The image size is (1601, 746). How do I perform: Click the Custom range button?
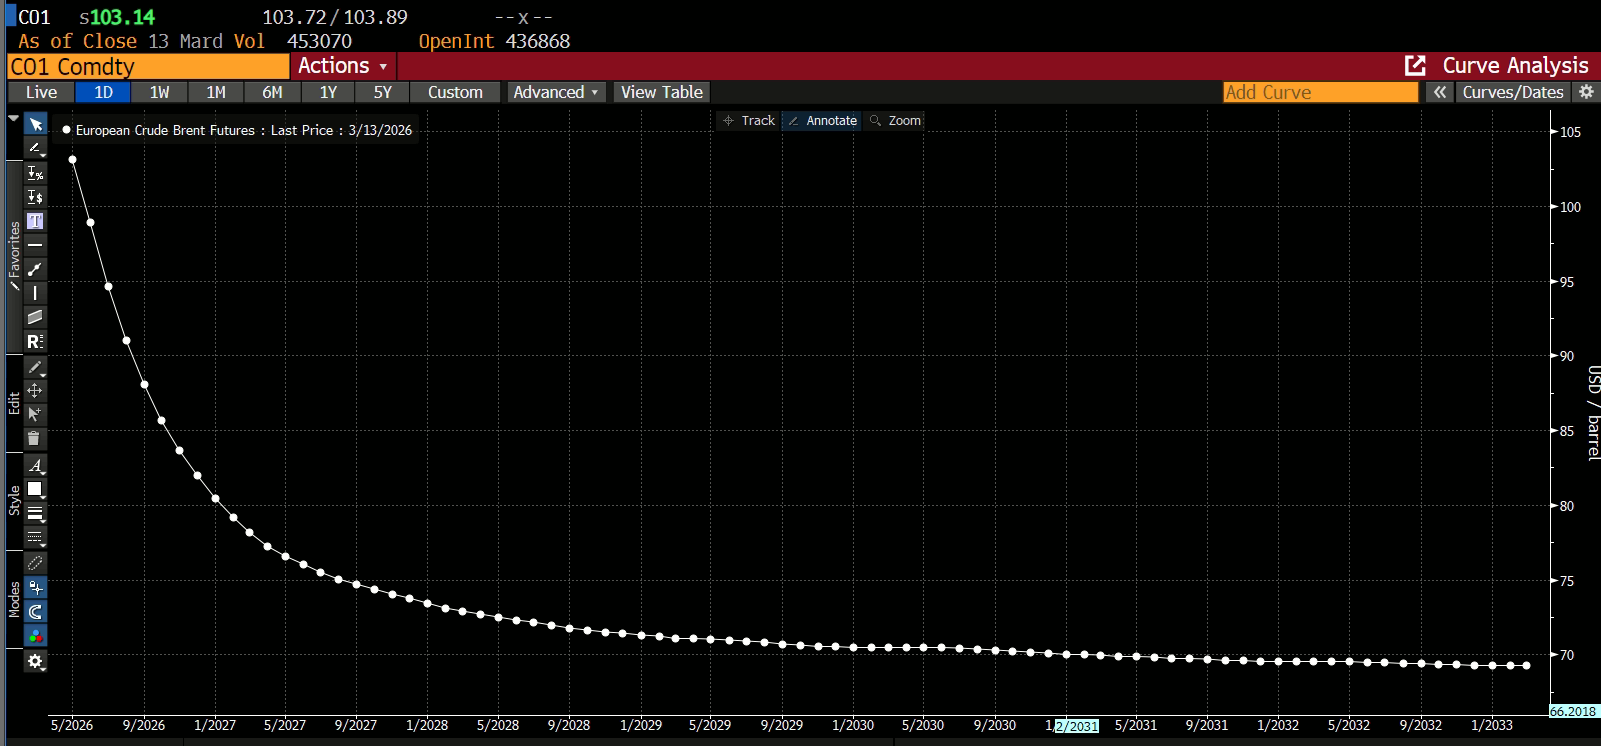click(x=455, y=92)
